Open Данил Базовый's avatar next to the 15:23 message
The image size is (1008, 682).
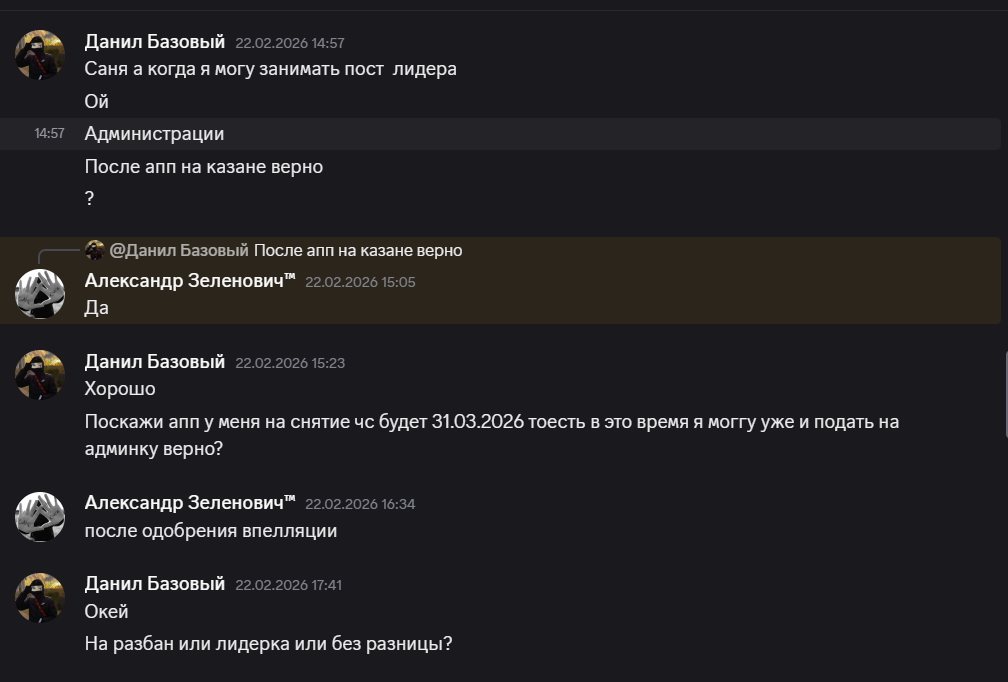tap(40, 375)
